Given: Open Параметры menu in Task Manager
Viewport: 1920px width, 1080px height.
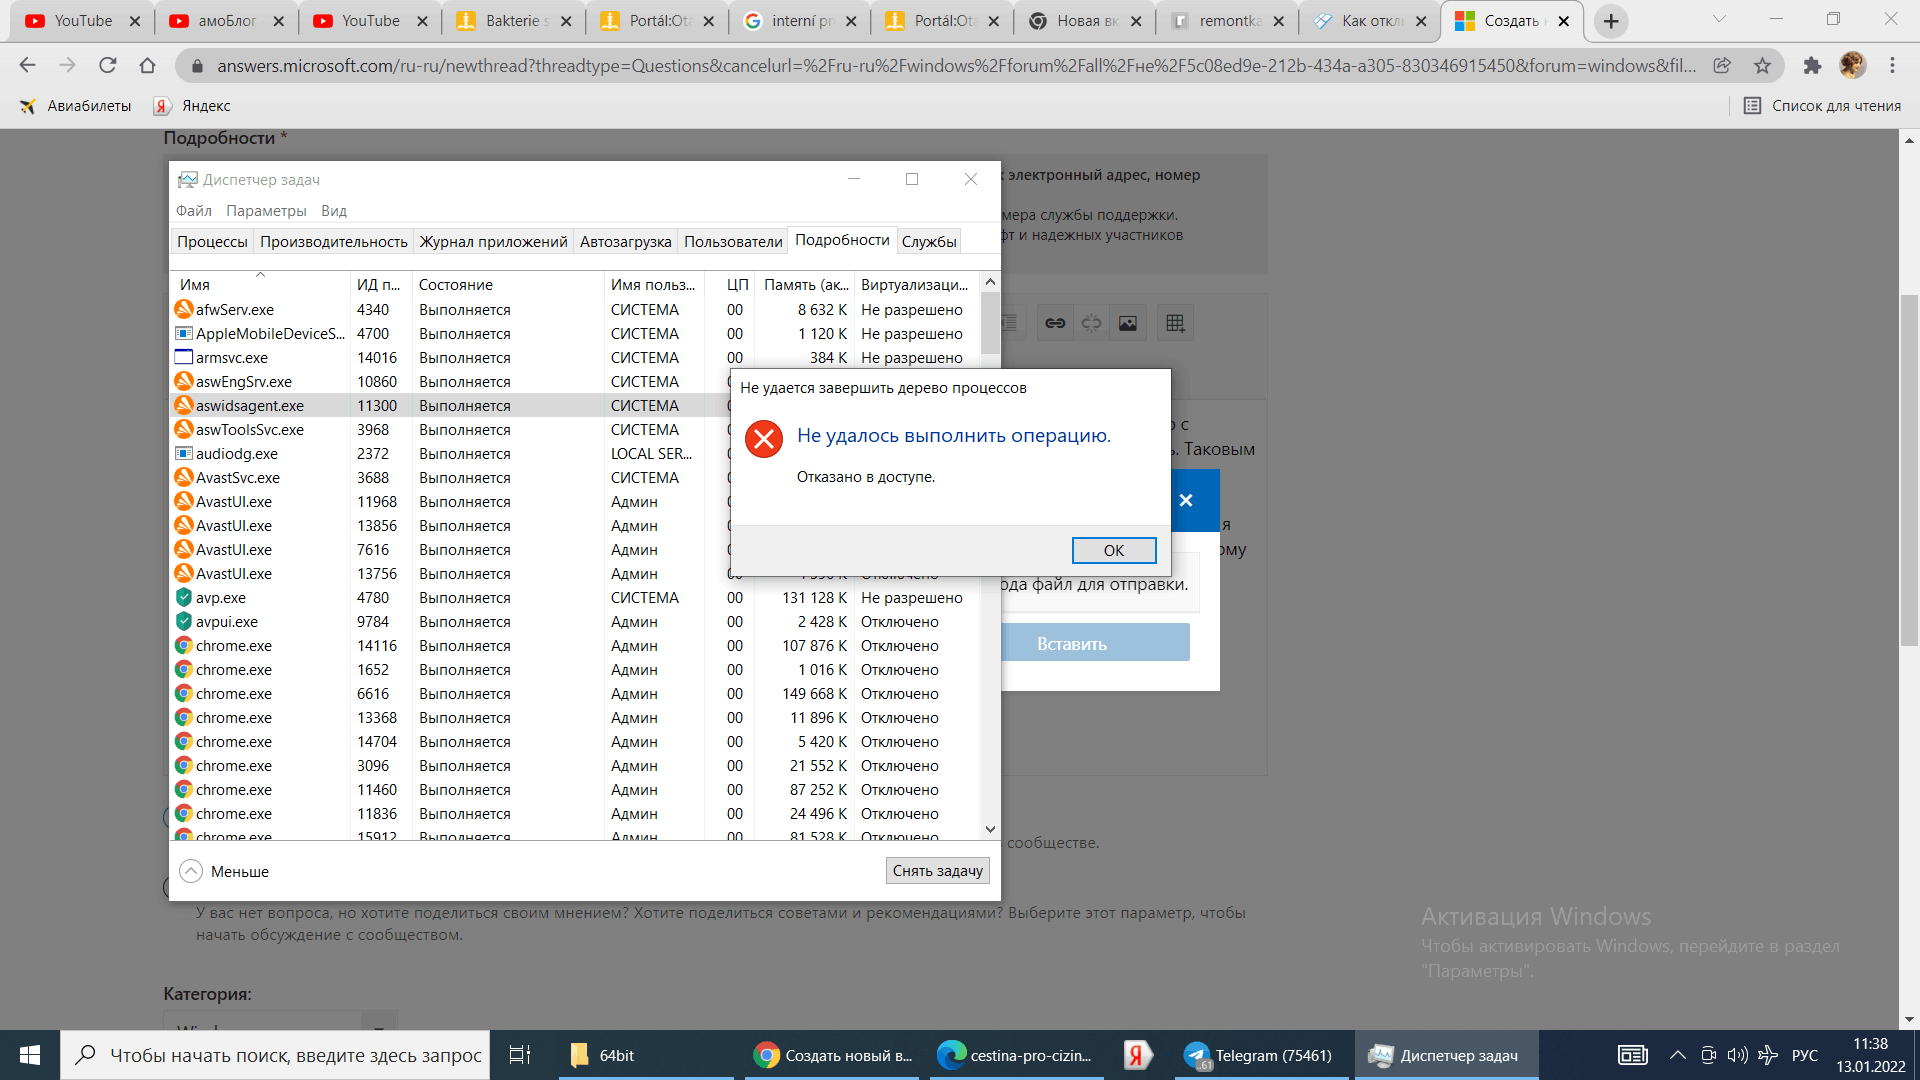Looking at the screenshot, I should click(266, 210).
